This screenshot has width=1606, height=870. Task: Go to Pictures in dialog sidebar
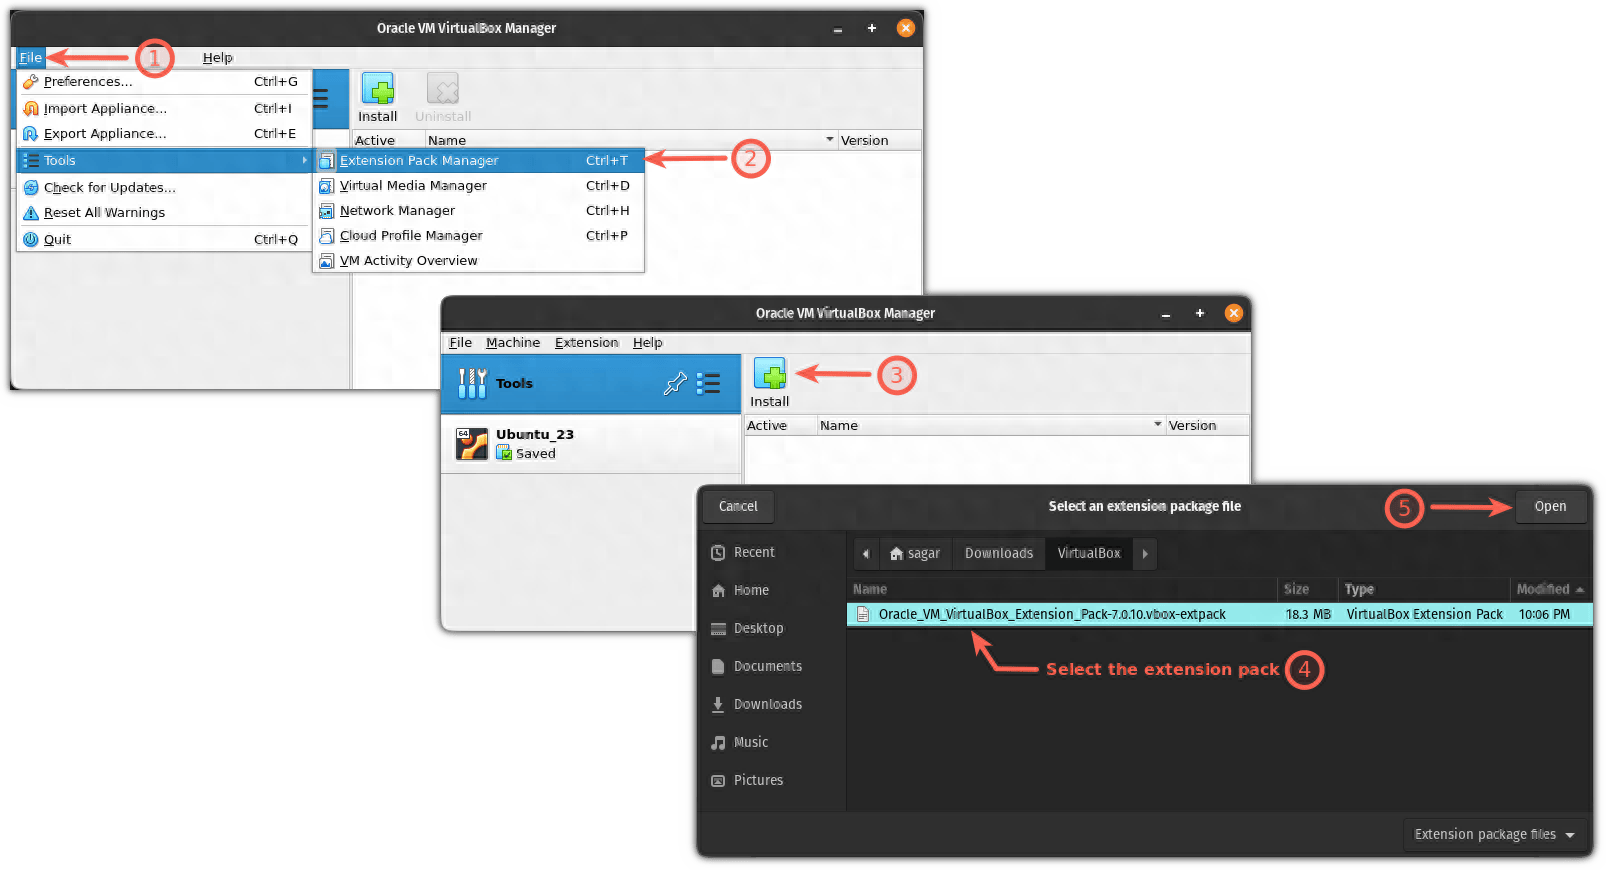pos(772,781)
